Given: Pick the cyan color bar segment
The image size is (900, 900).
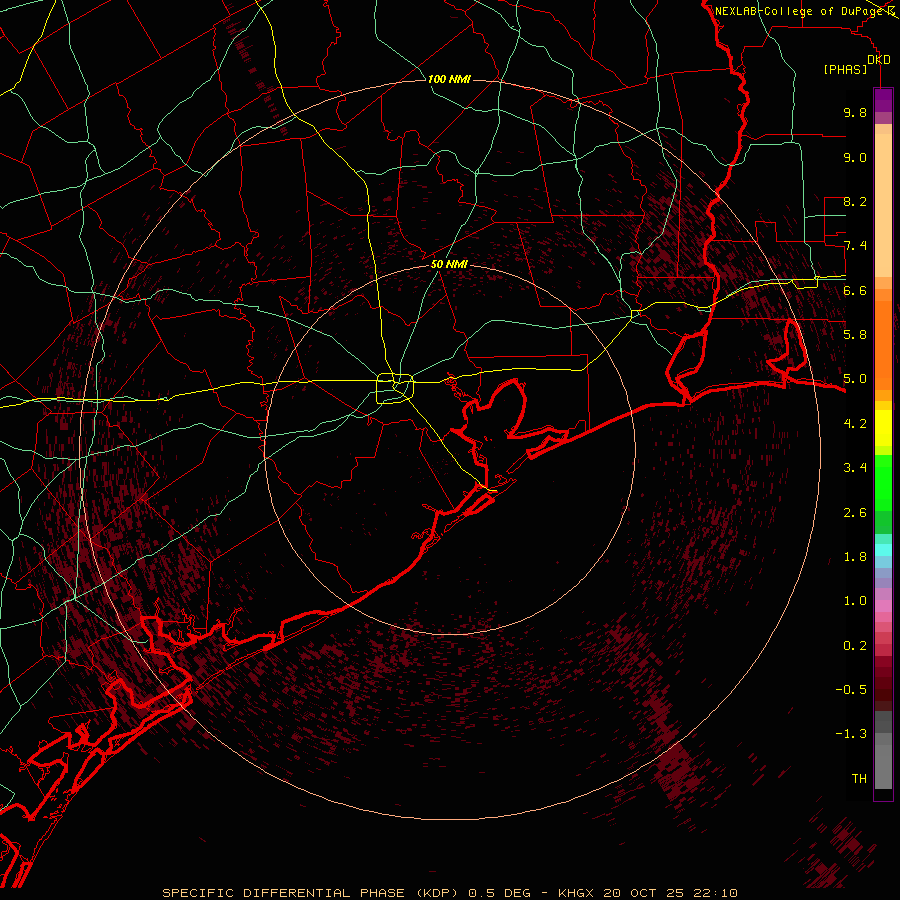Looking at the screenshot, I should pyautogui.click(x=883, y=549).
